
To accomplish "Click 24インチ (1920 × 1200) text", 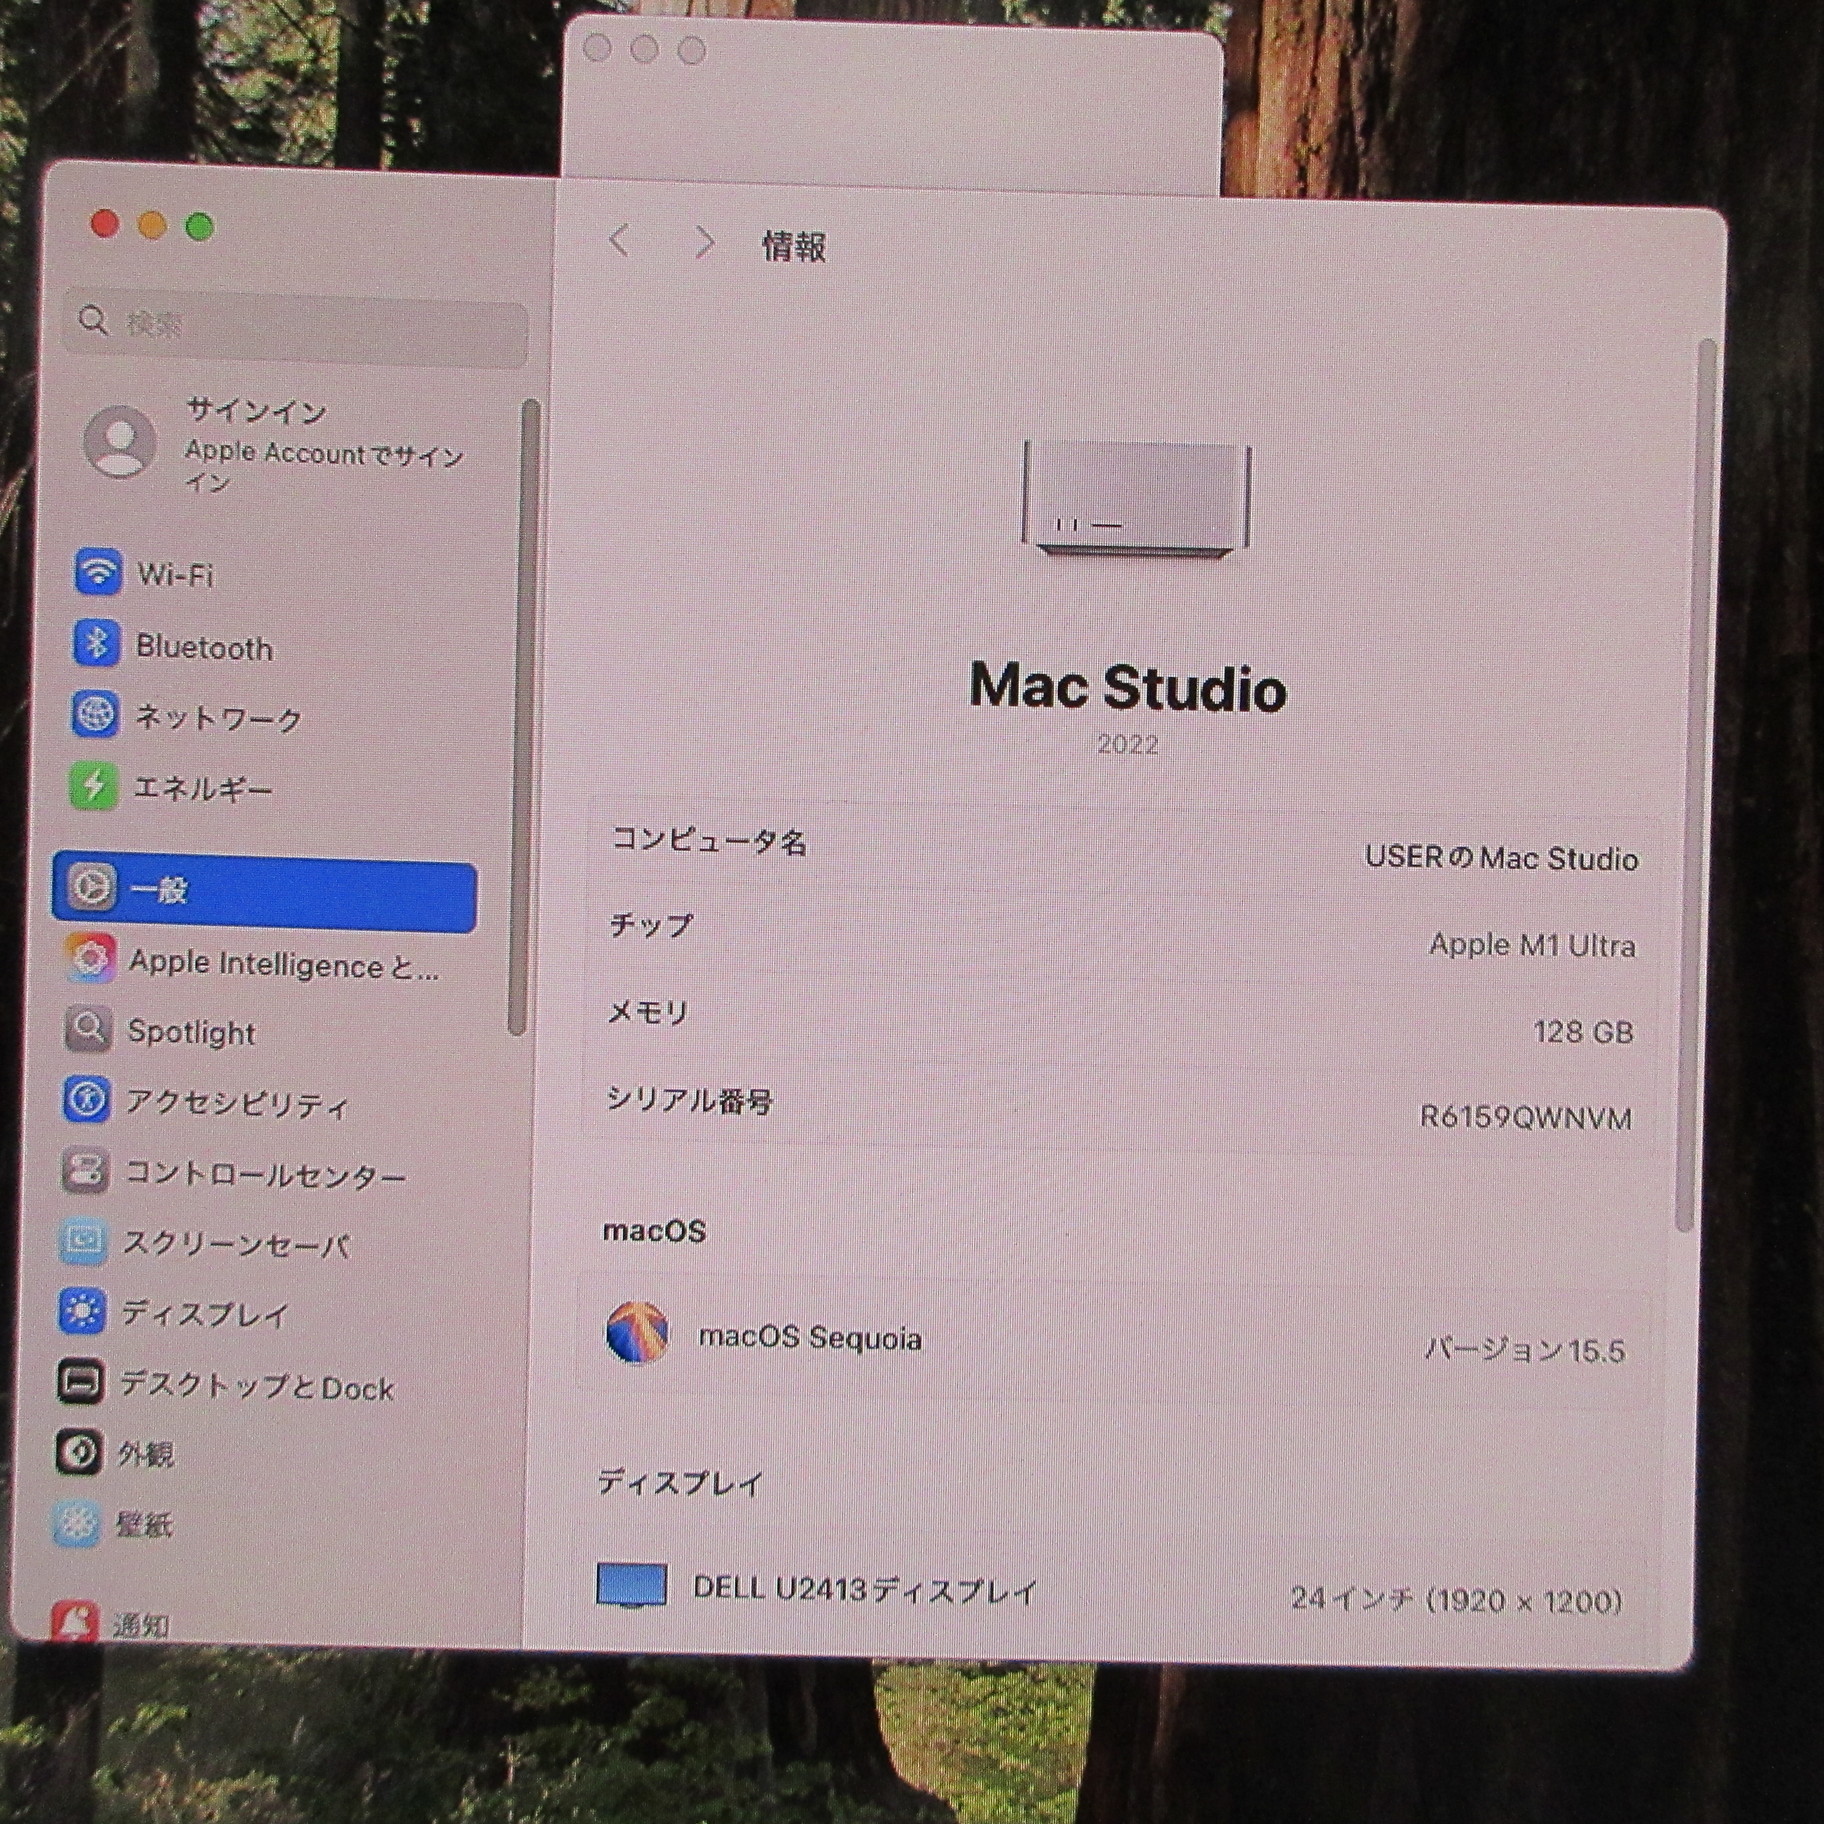I will tap(1456, 1600).
